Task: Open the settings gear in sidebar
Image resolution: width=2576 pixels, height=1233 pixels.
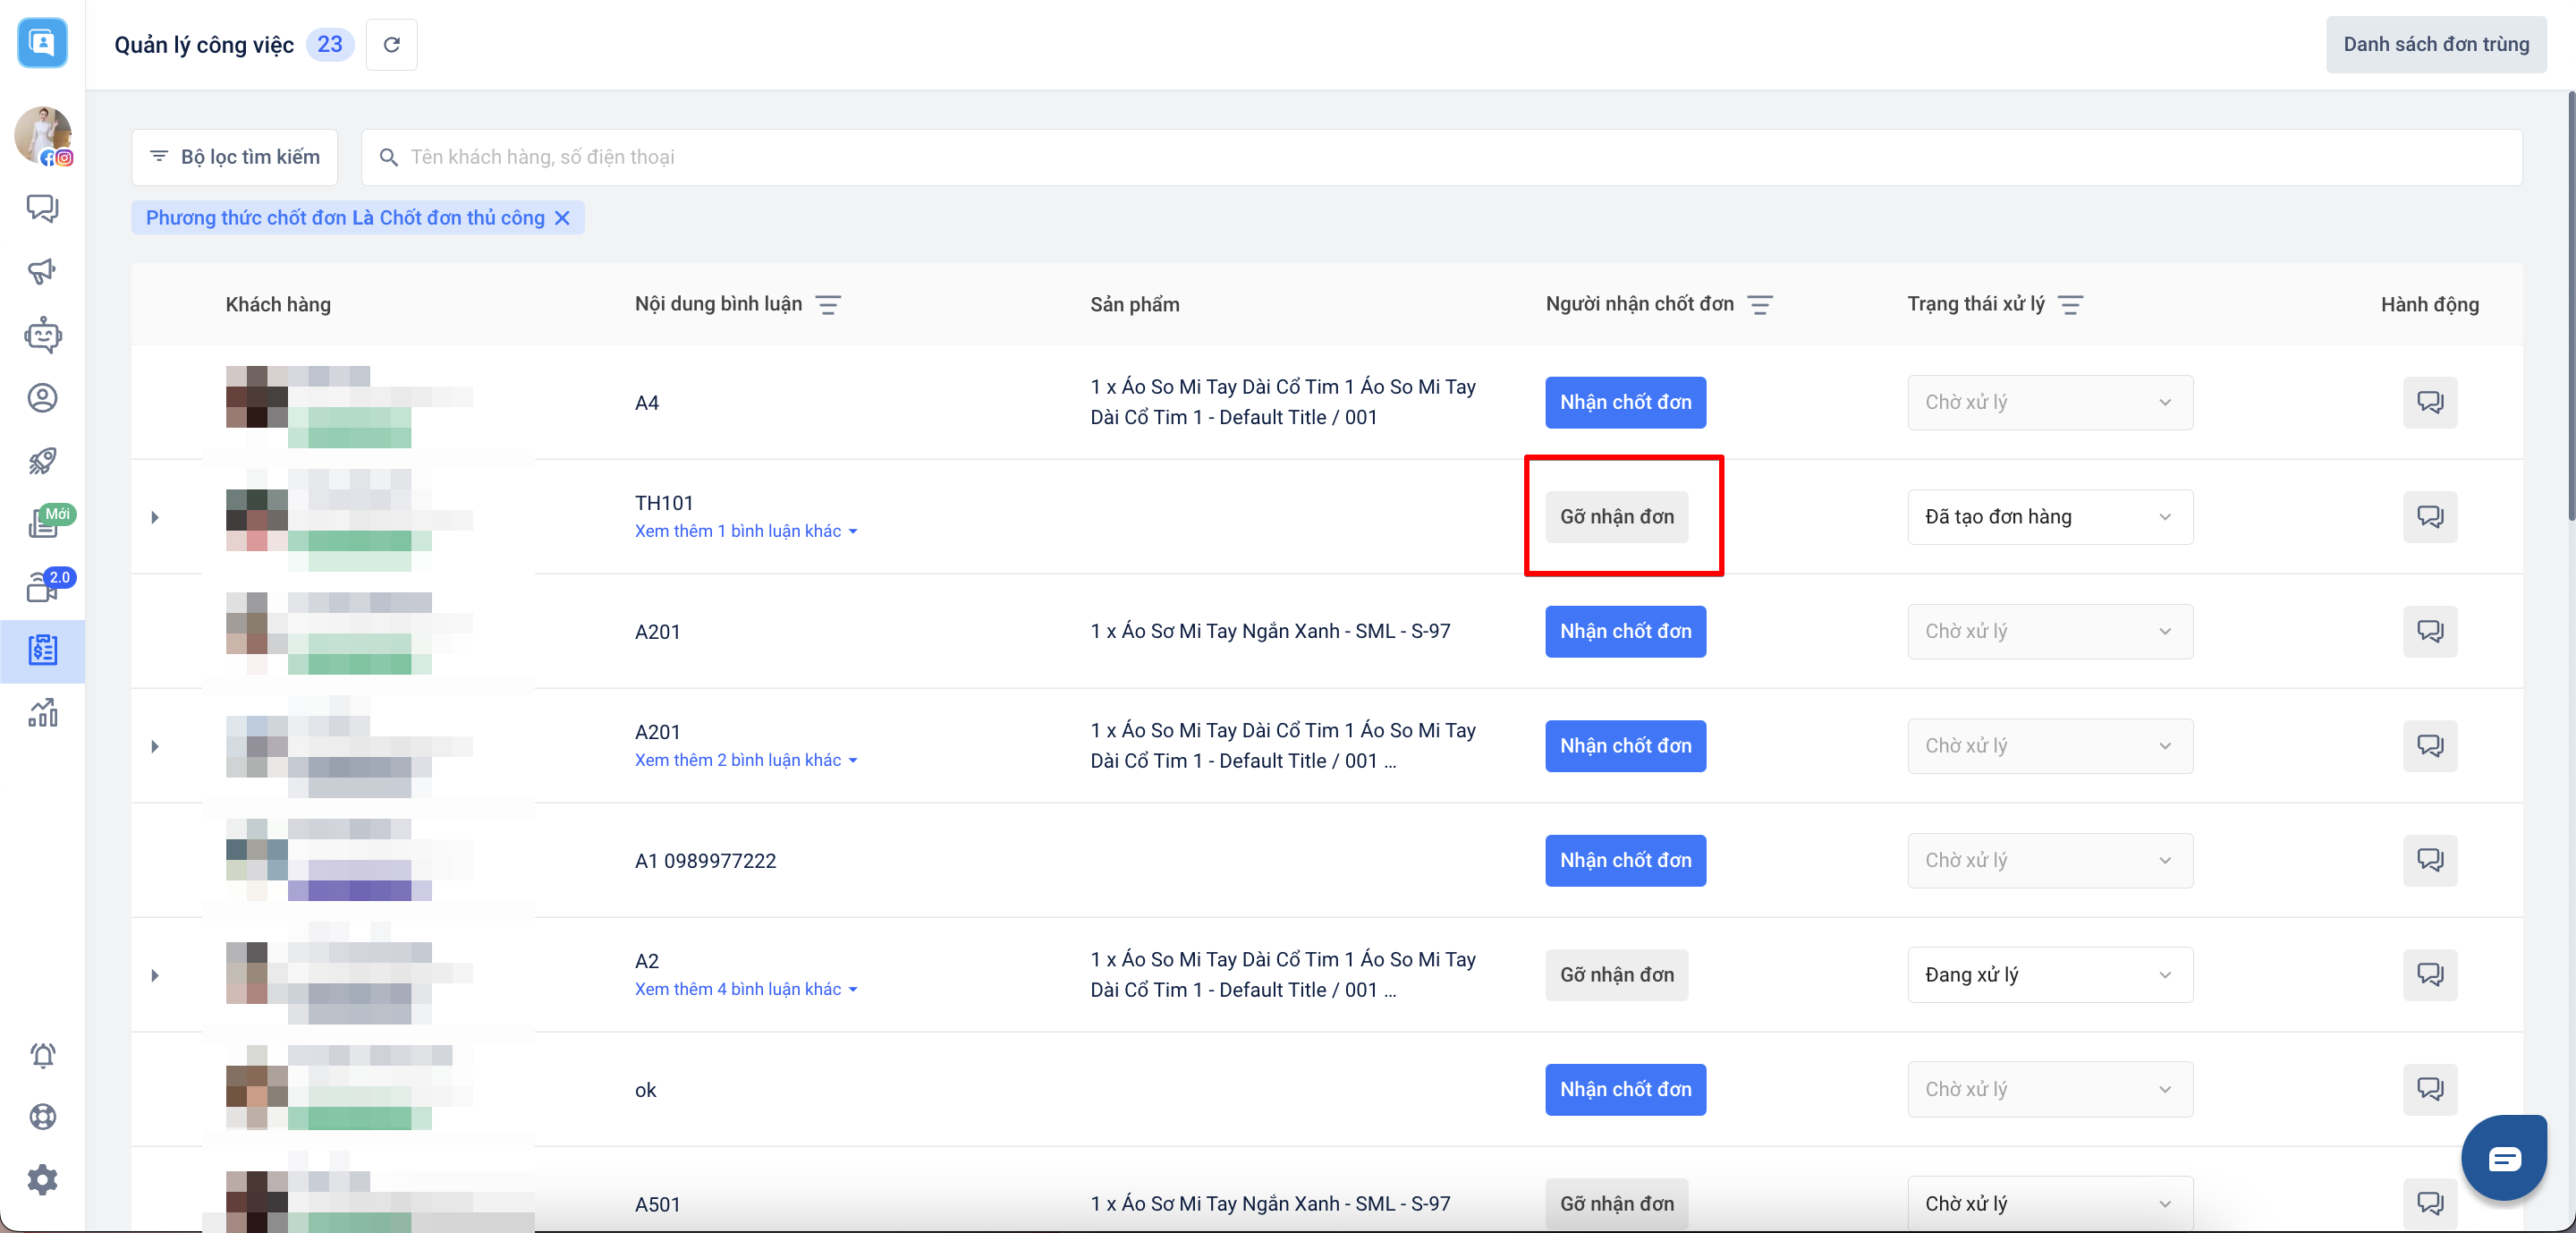Action: (x=42, y=1180)
